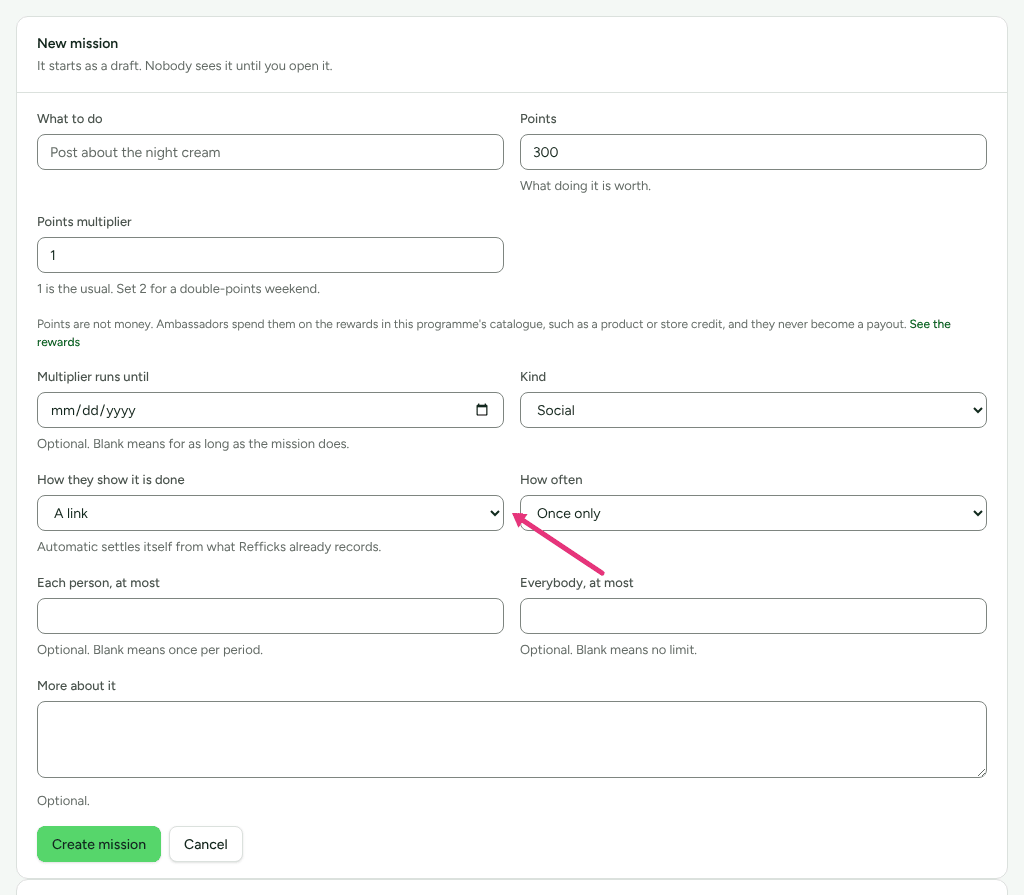Click the Create mission button

[x=99, y=844]
